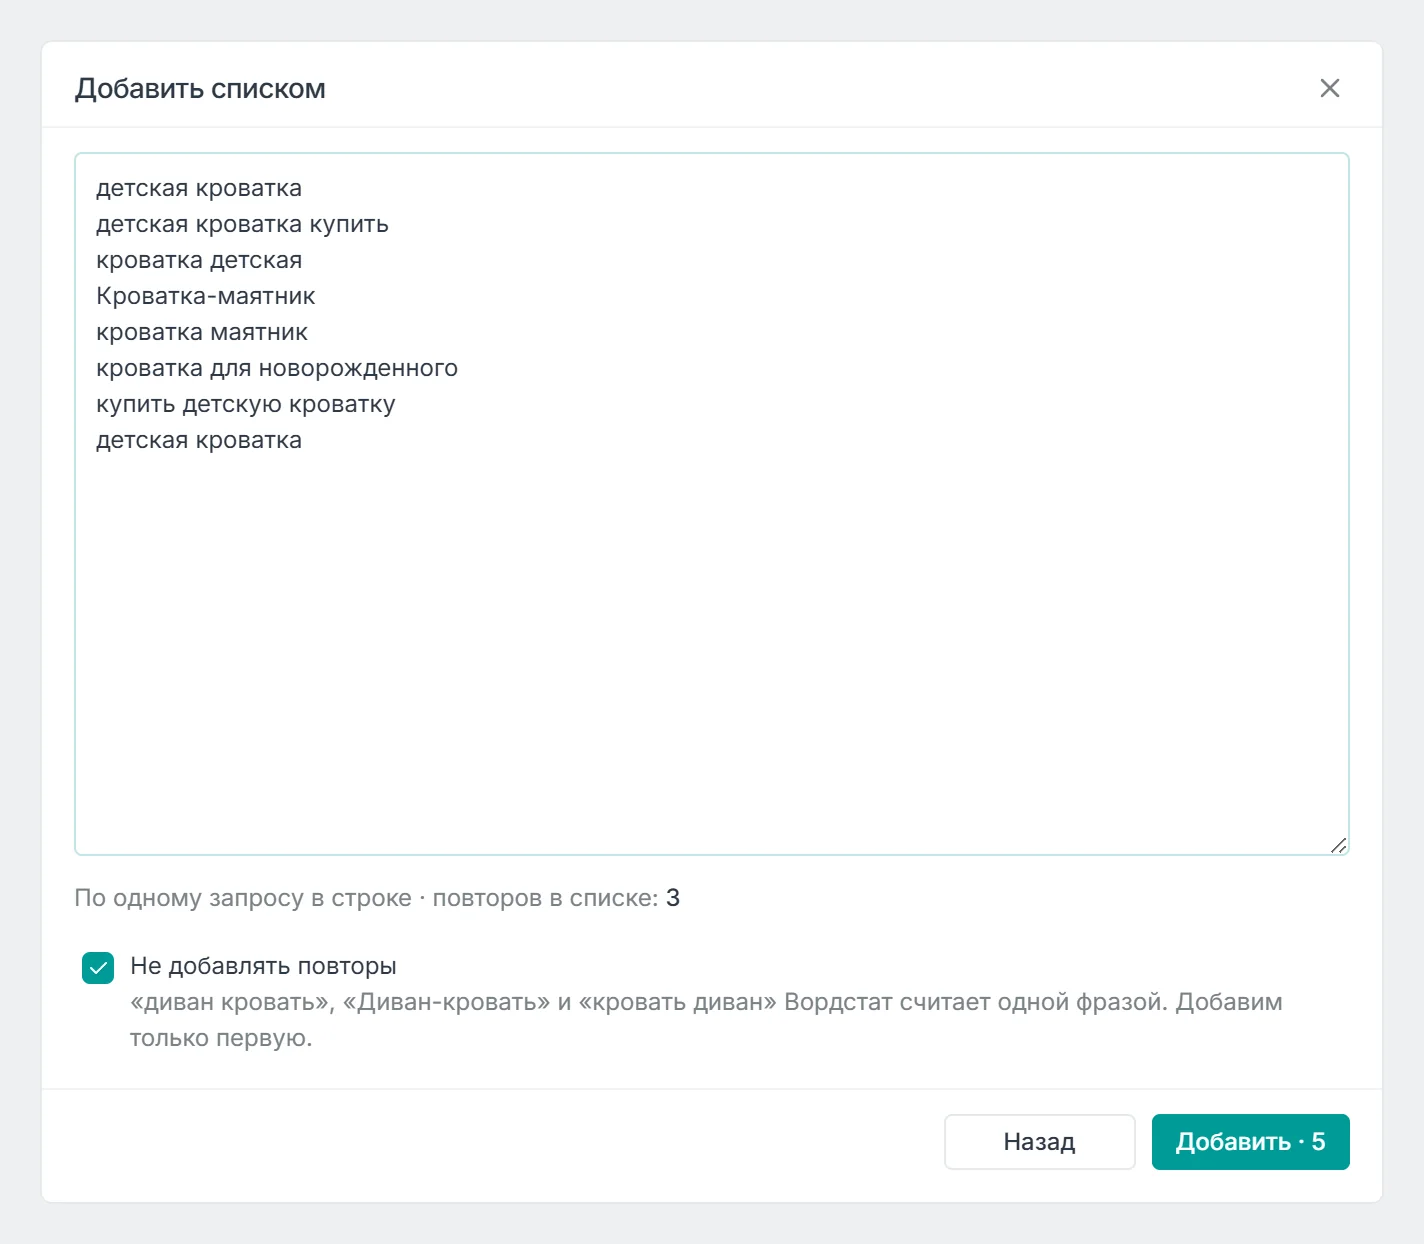Click the 'Назад' button
The image size is (1424, 1244).
(1039, 1141)
